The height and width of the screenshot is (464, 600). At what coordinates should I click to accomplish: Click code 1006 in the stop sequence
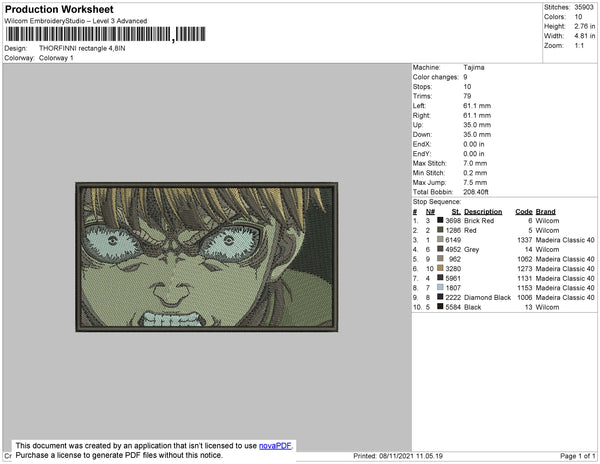pyautogui.click(x=524, y=297)
